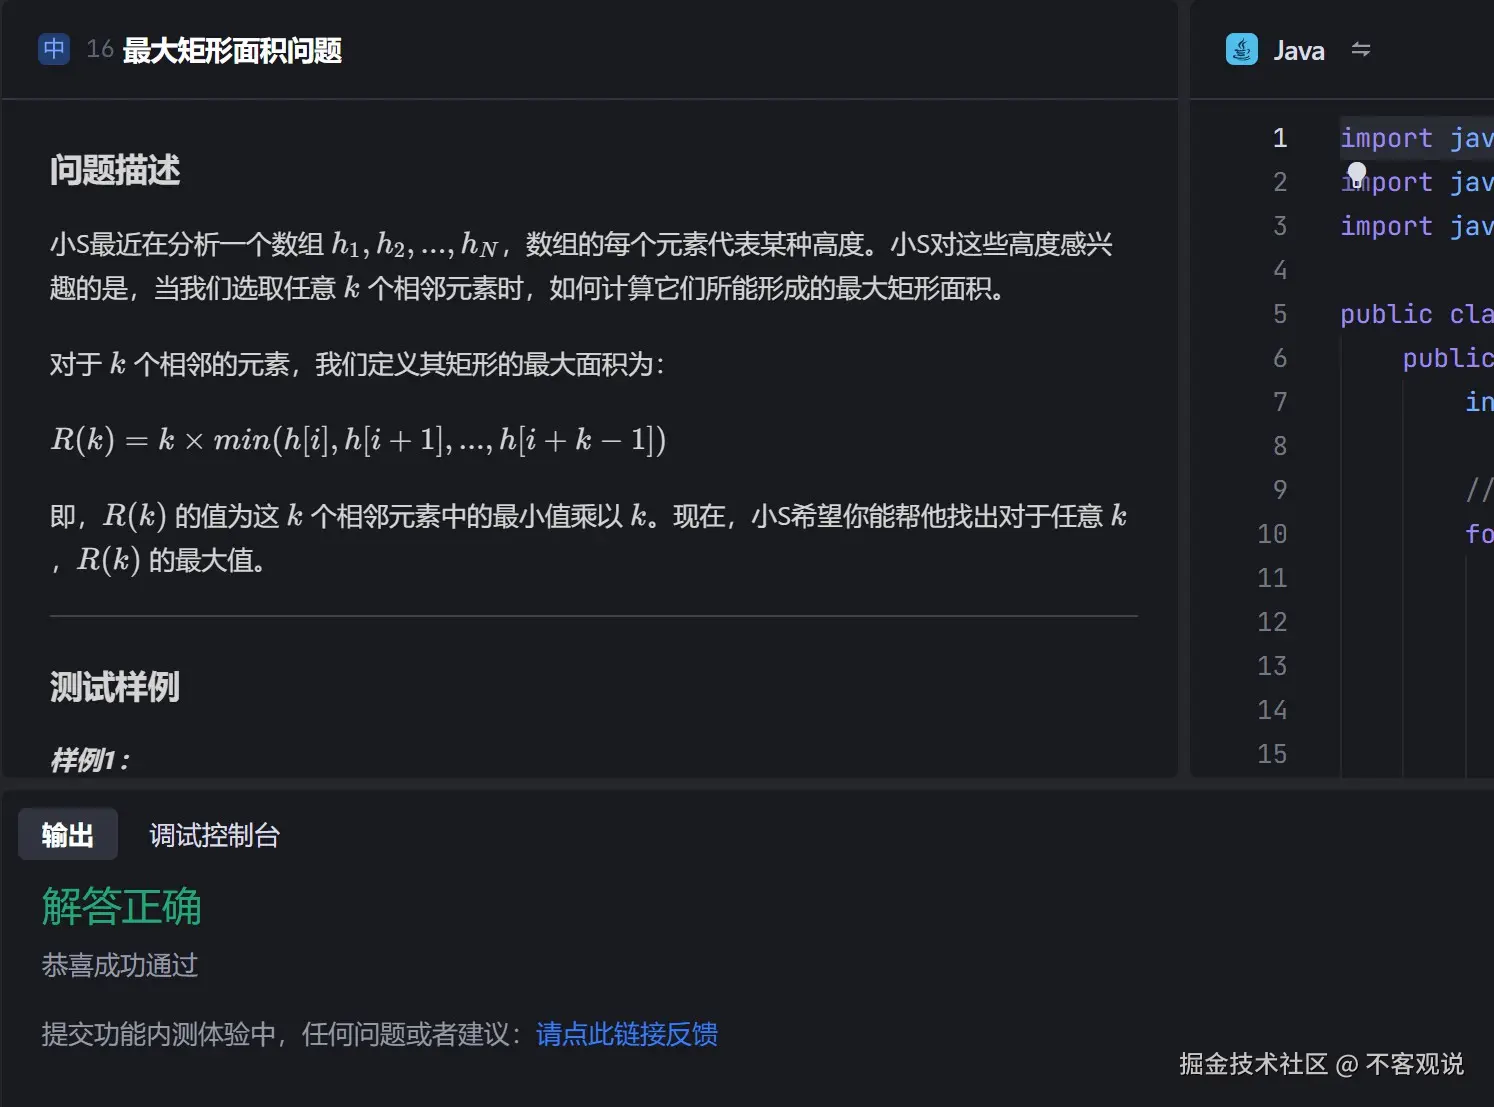1494x1107 pixels.
Task: Open the Java language selector
Action: (1299, 50)
